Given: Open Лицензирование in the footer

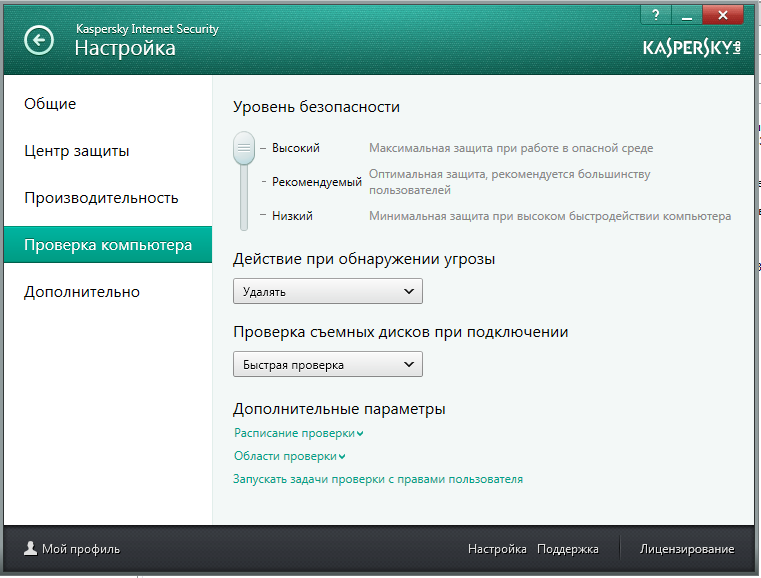Looking at the screenshot, I should (x=687, y=549).
